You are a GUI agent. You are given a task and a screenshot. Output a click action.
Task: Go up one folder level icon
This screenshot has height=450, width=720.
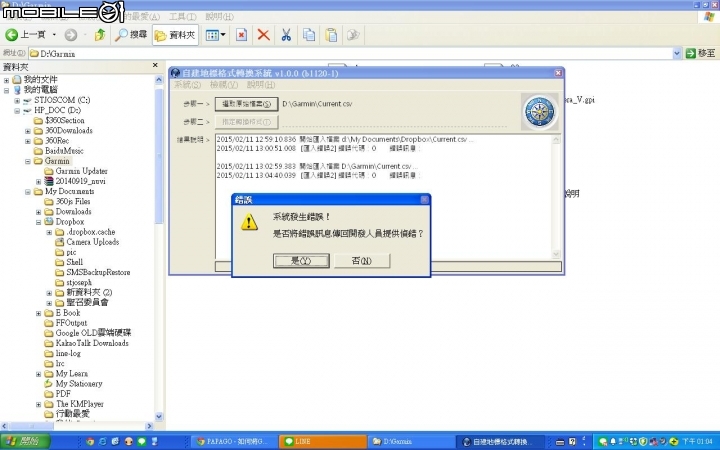coord(100,35)
